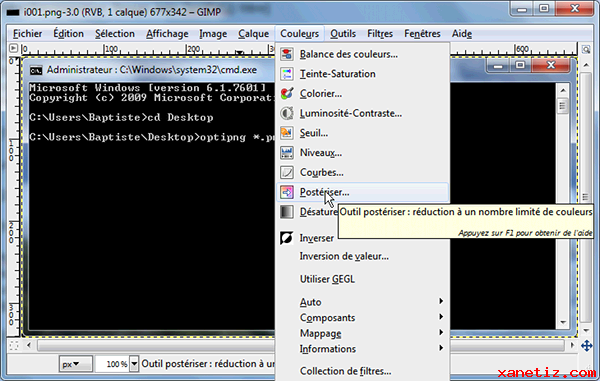The width and height of the screenshot is (600, 381).
Task: Close the Couleurs menu via its title
Action: pos(299,34)
